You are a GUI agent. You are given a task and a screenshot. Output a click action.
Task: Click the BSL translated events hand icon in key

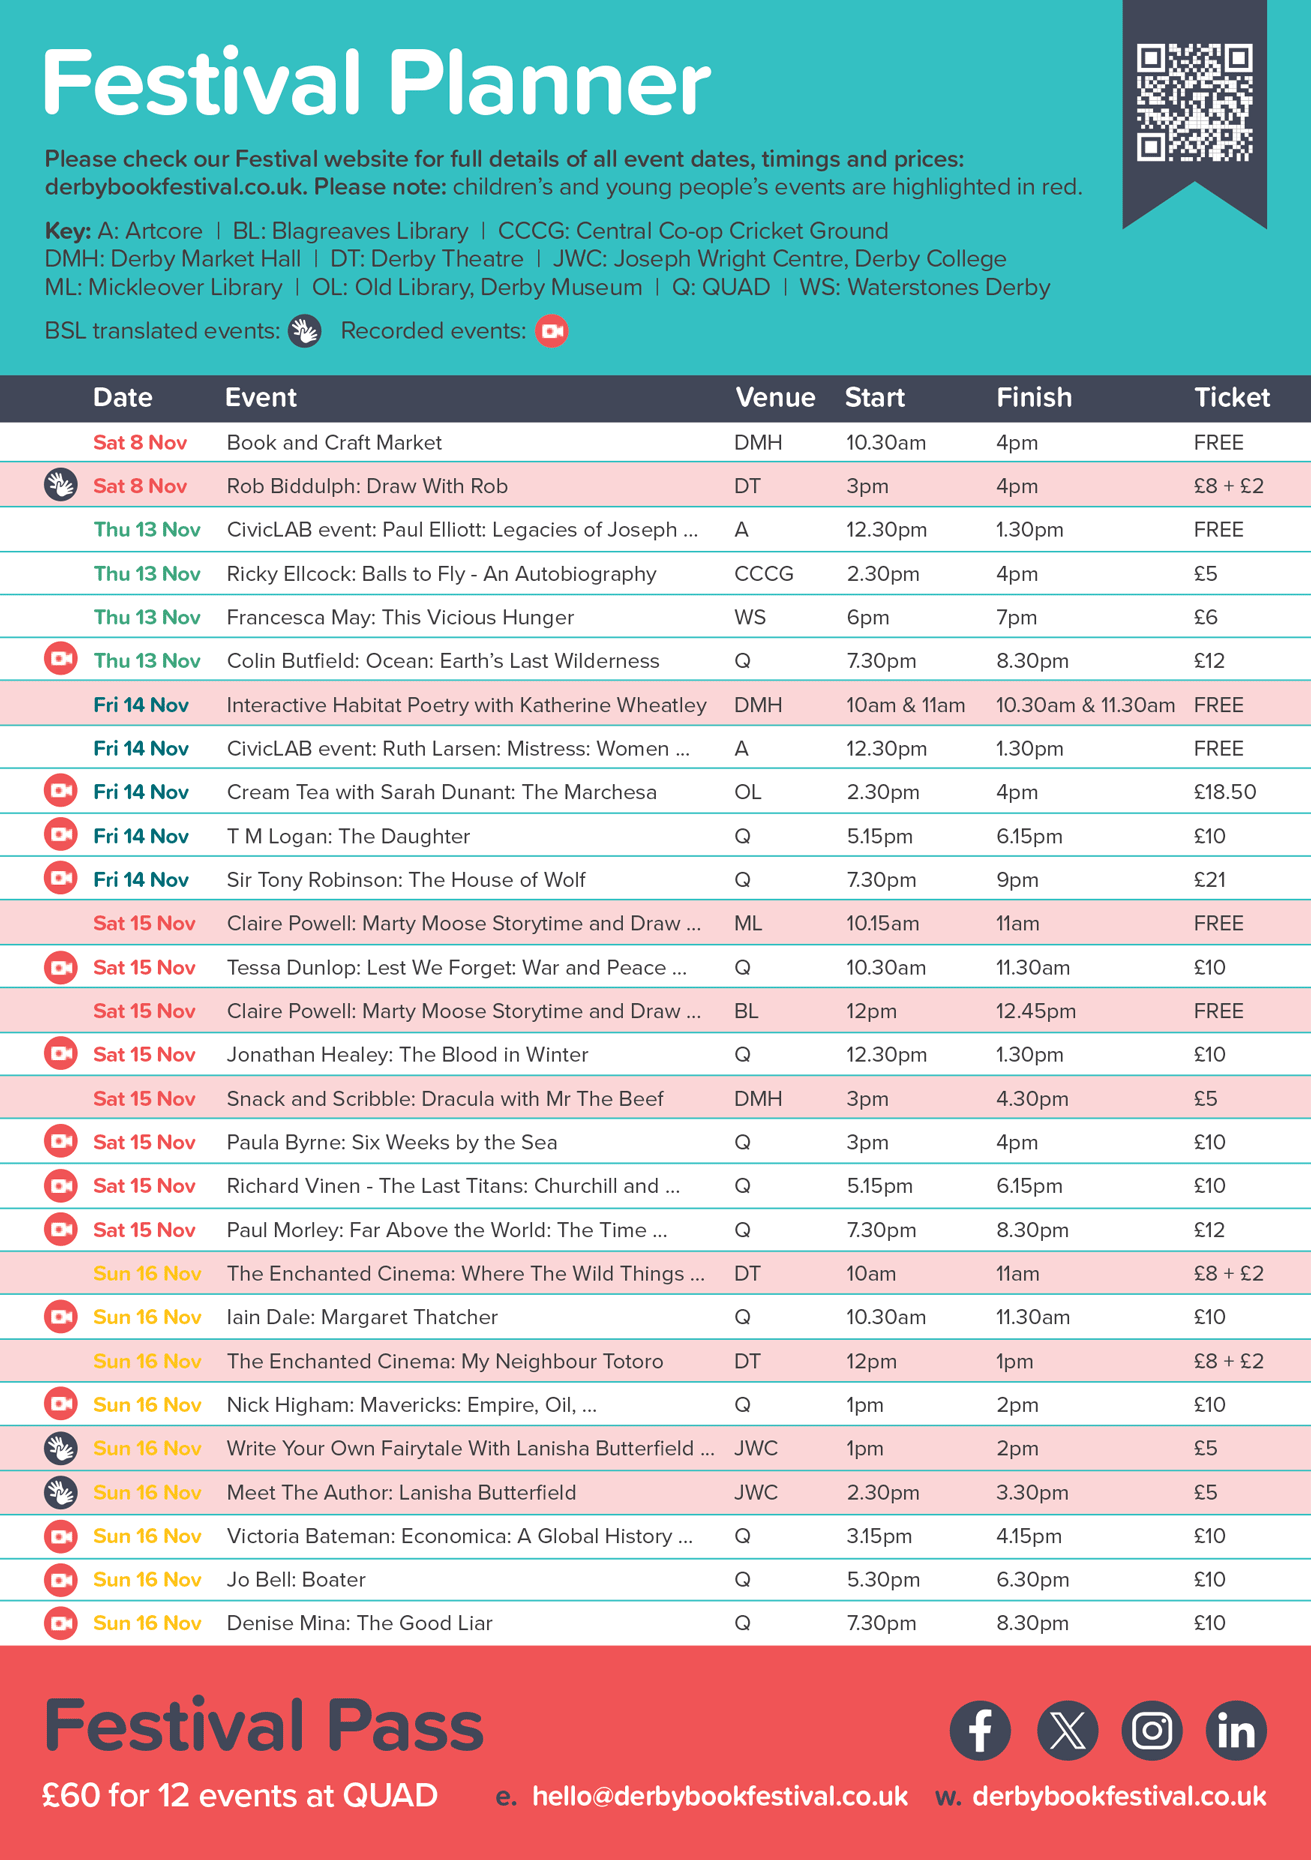pos(305,331)
